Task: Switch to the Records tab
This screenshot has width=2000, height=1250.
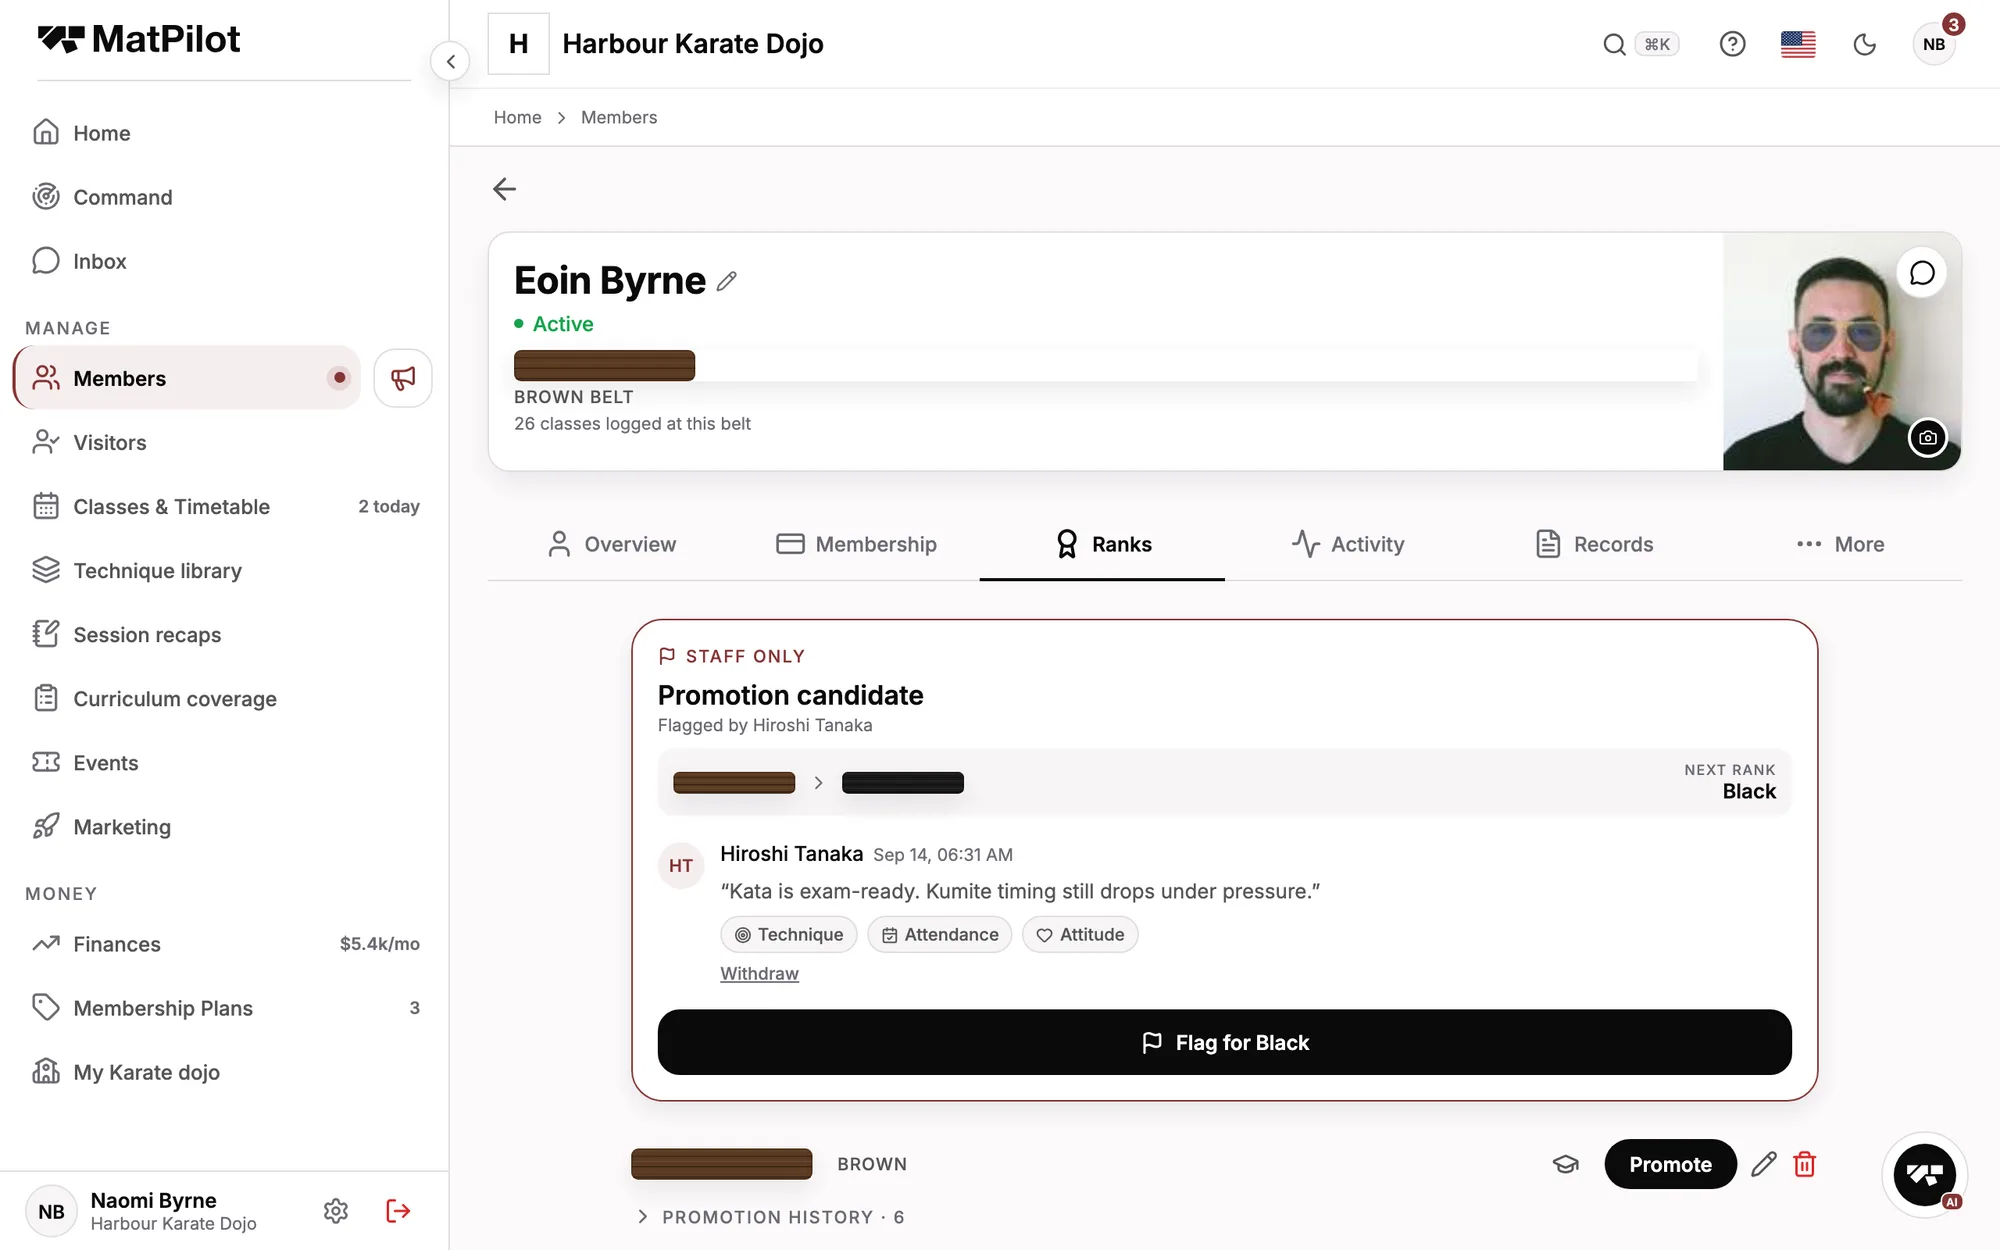Action: (x=1594, y=544)
